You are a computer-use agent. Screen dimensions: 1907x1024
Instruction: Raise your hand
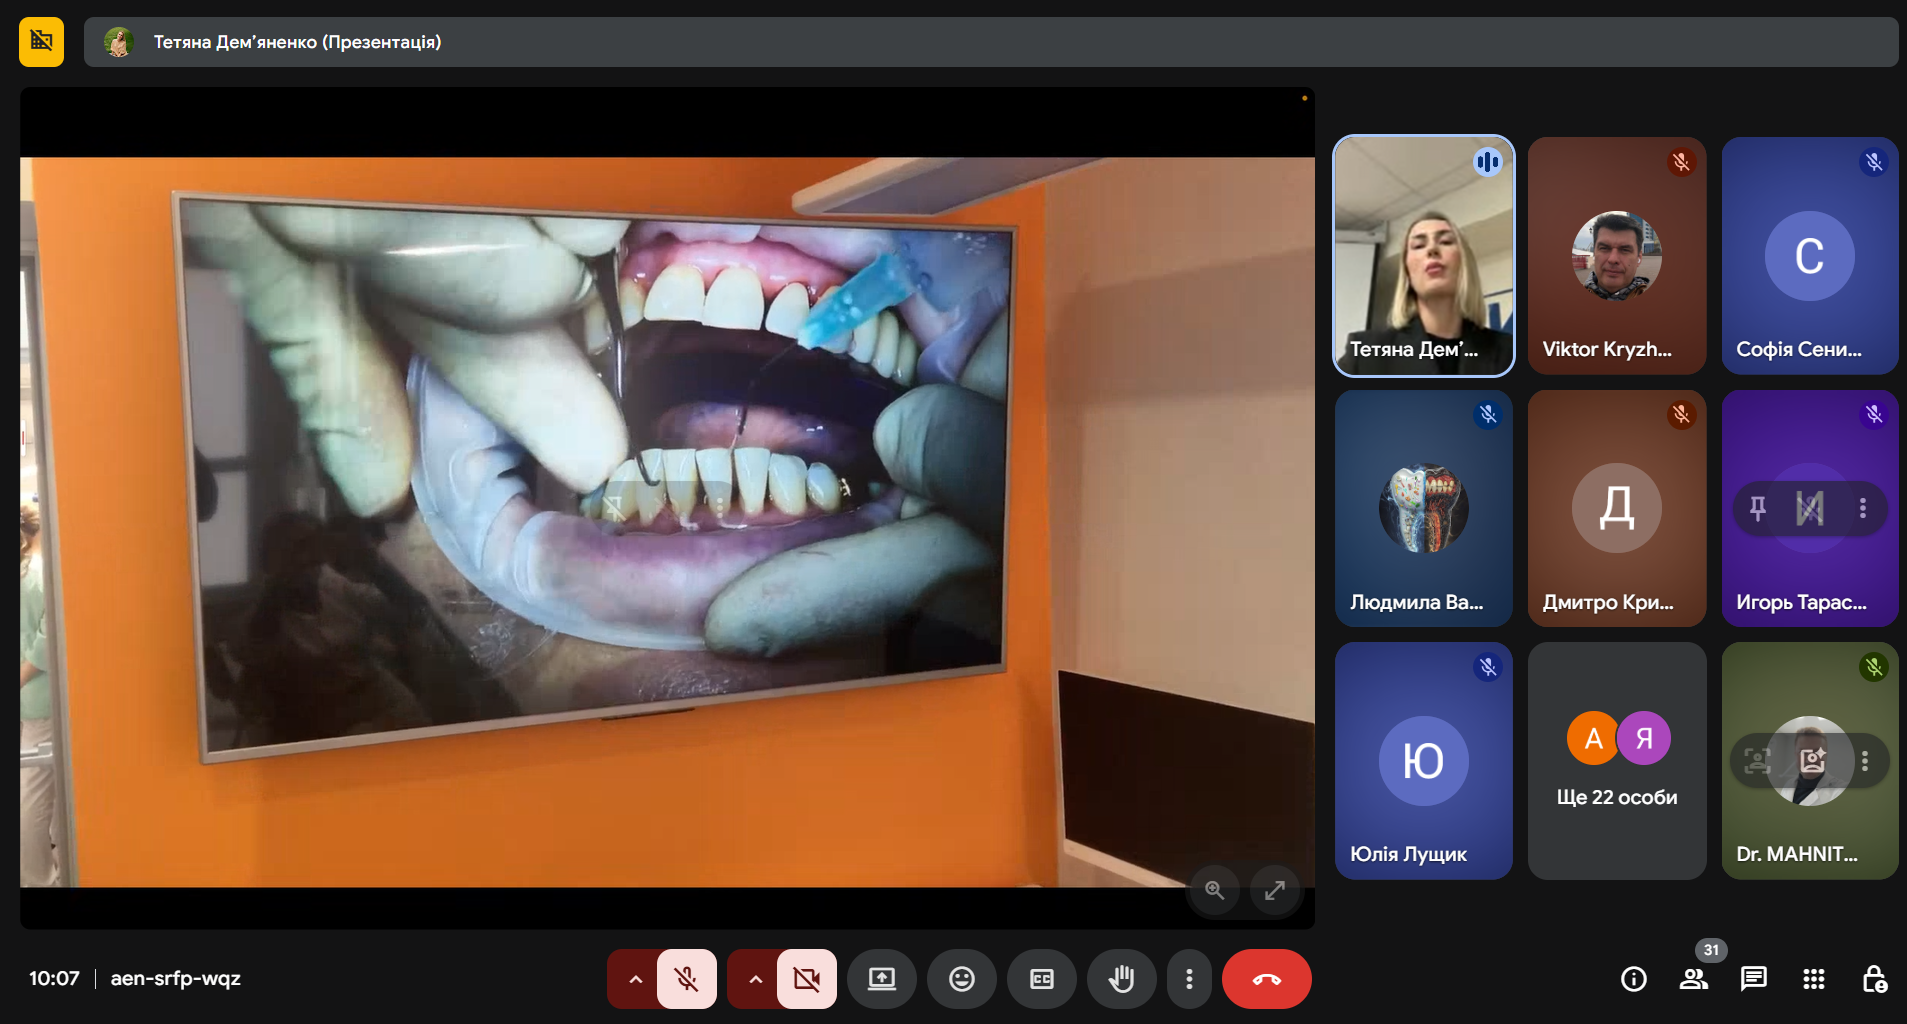[x=1121, y=979]
